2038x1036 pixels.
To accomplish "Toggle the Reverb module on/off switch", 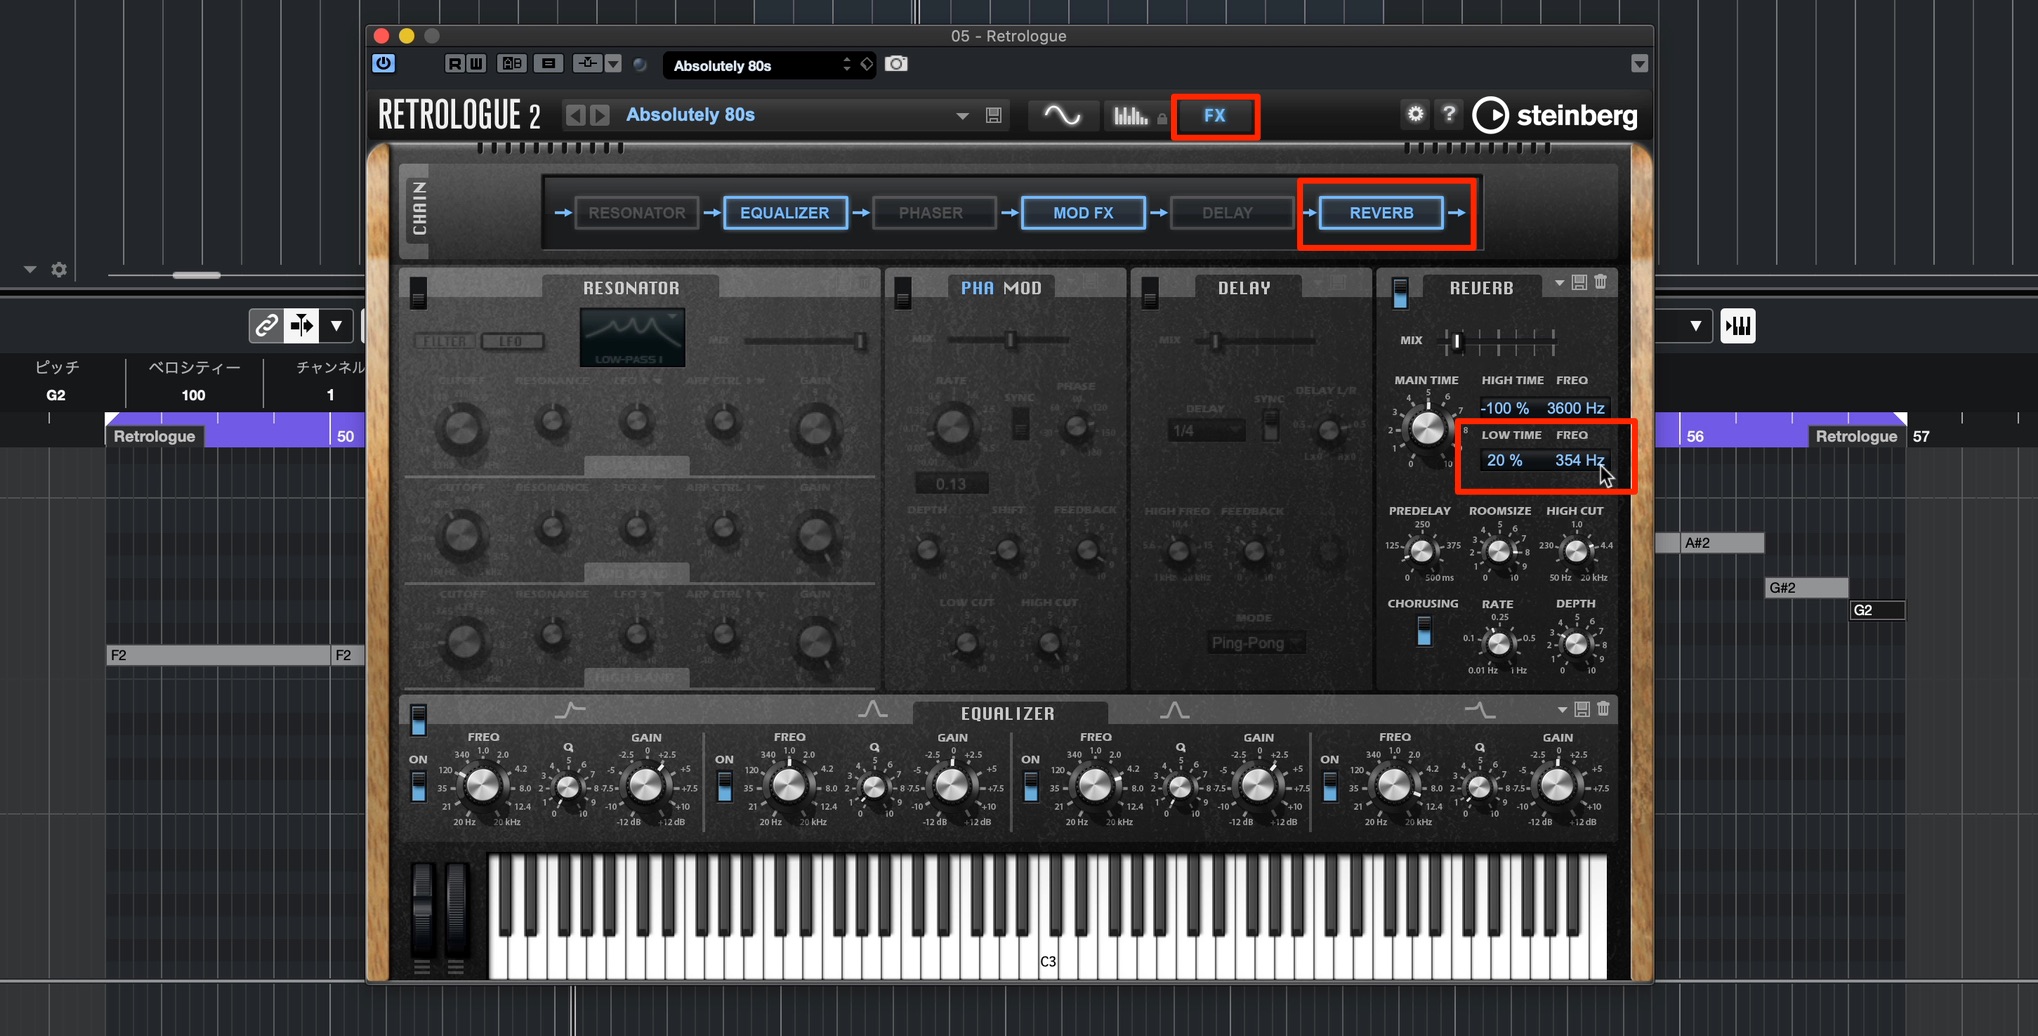I will 1400,292.
